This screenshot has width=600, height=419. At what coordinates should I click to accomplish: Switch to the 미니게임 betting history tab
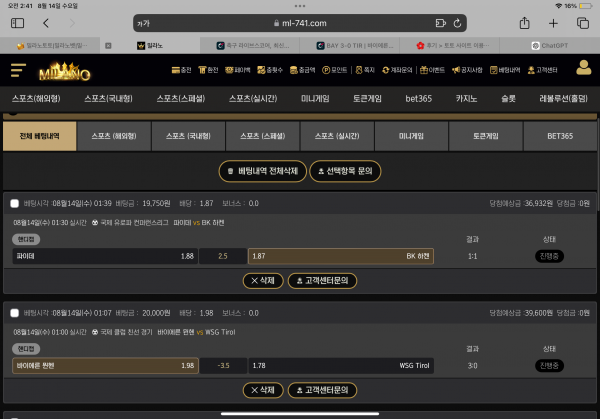[411, 136]
